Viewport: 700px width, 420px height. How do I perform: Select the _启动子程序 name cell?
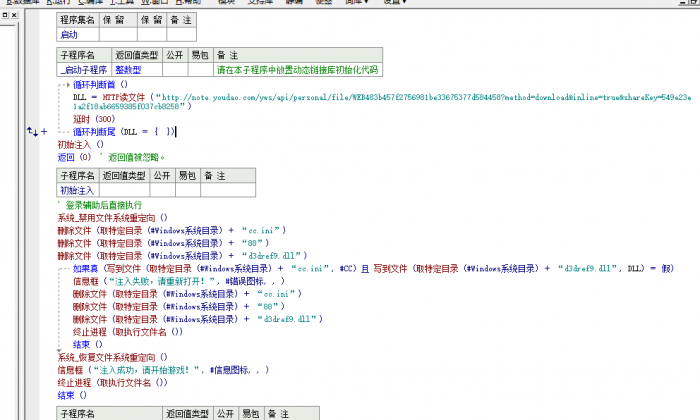(x=84, y=70)
